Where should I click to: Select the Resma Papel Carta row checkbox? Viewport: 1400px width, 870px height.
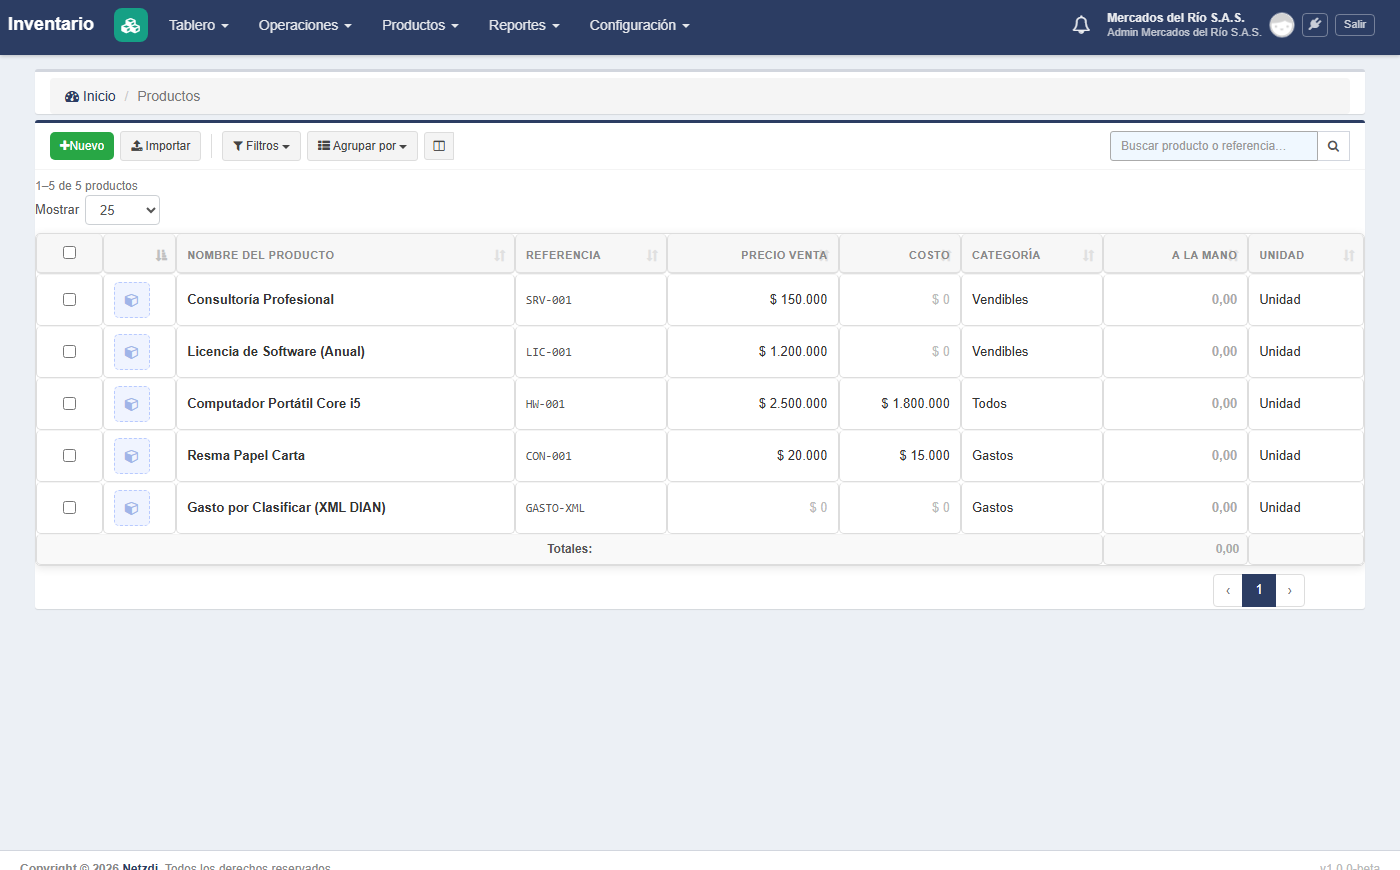(69, 455)
